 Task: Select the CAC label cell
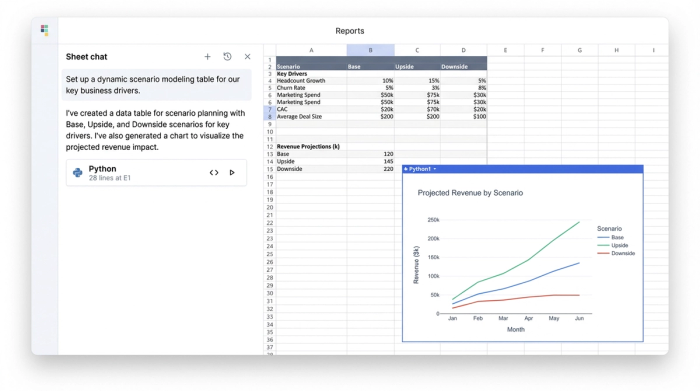tap(311, 109)
